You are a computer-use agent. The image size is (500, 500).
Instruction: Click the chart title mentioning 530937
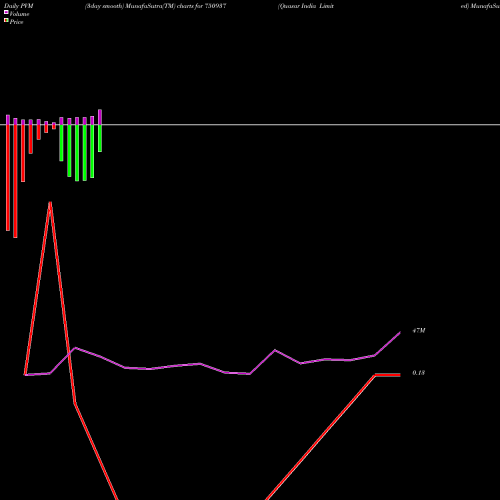(x=156, y=6)
